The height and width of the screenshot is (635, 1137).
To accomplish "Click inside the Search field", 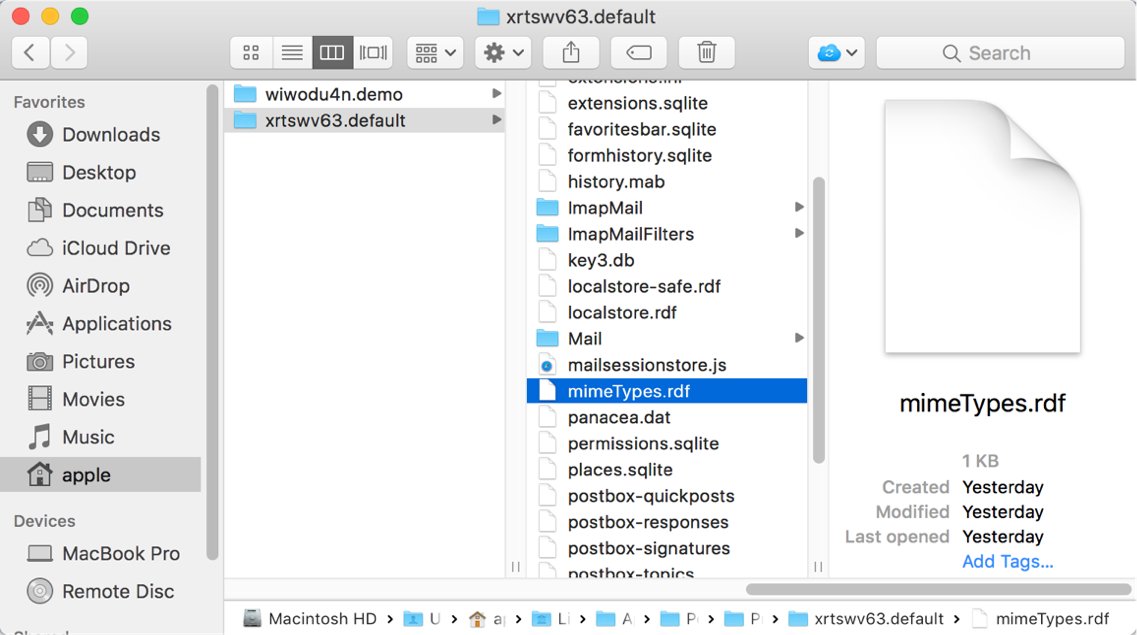I will coord(1000,52).
